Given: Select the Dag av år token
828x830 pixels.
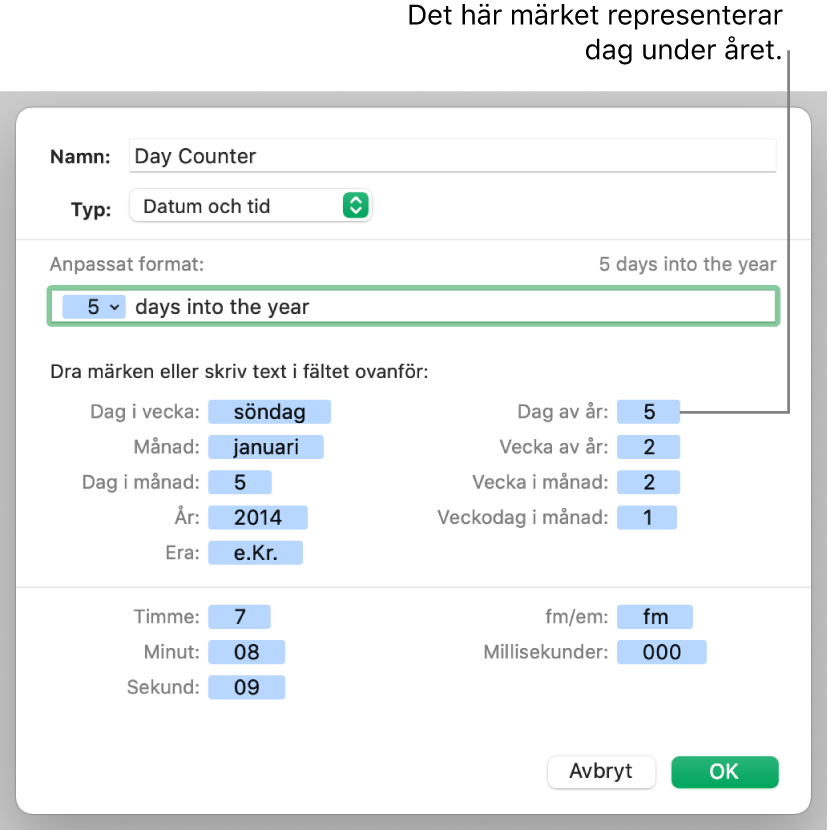Looking at the screenshot, I should point(649,412).
